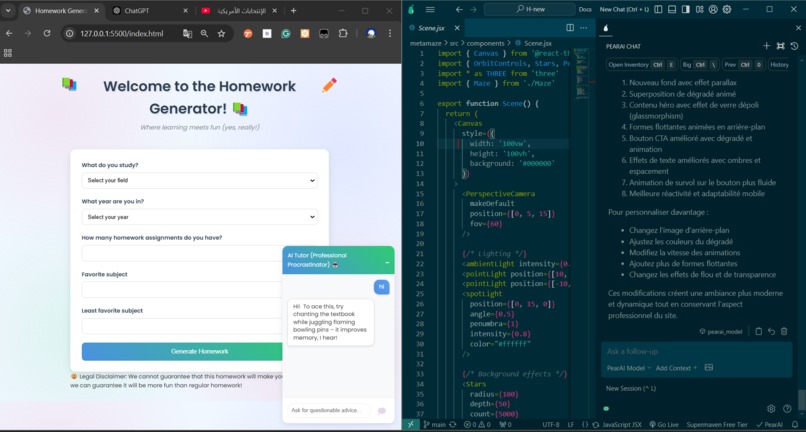Open the tab search dropdown in Chrome

[x=8, y=10]
